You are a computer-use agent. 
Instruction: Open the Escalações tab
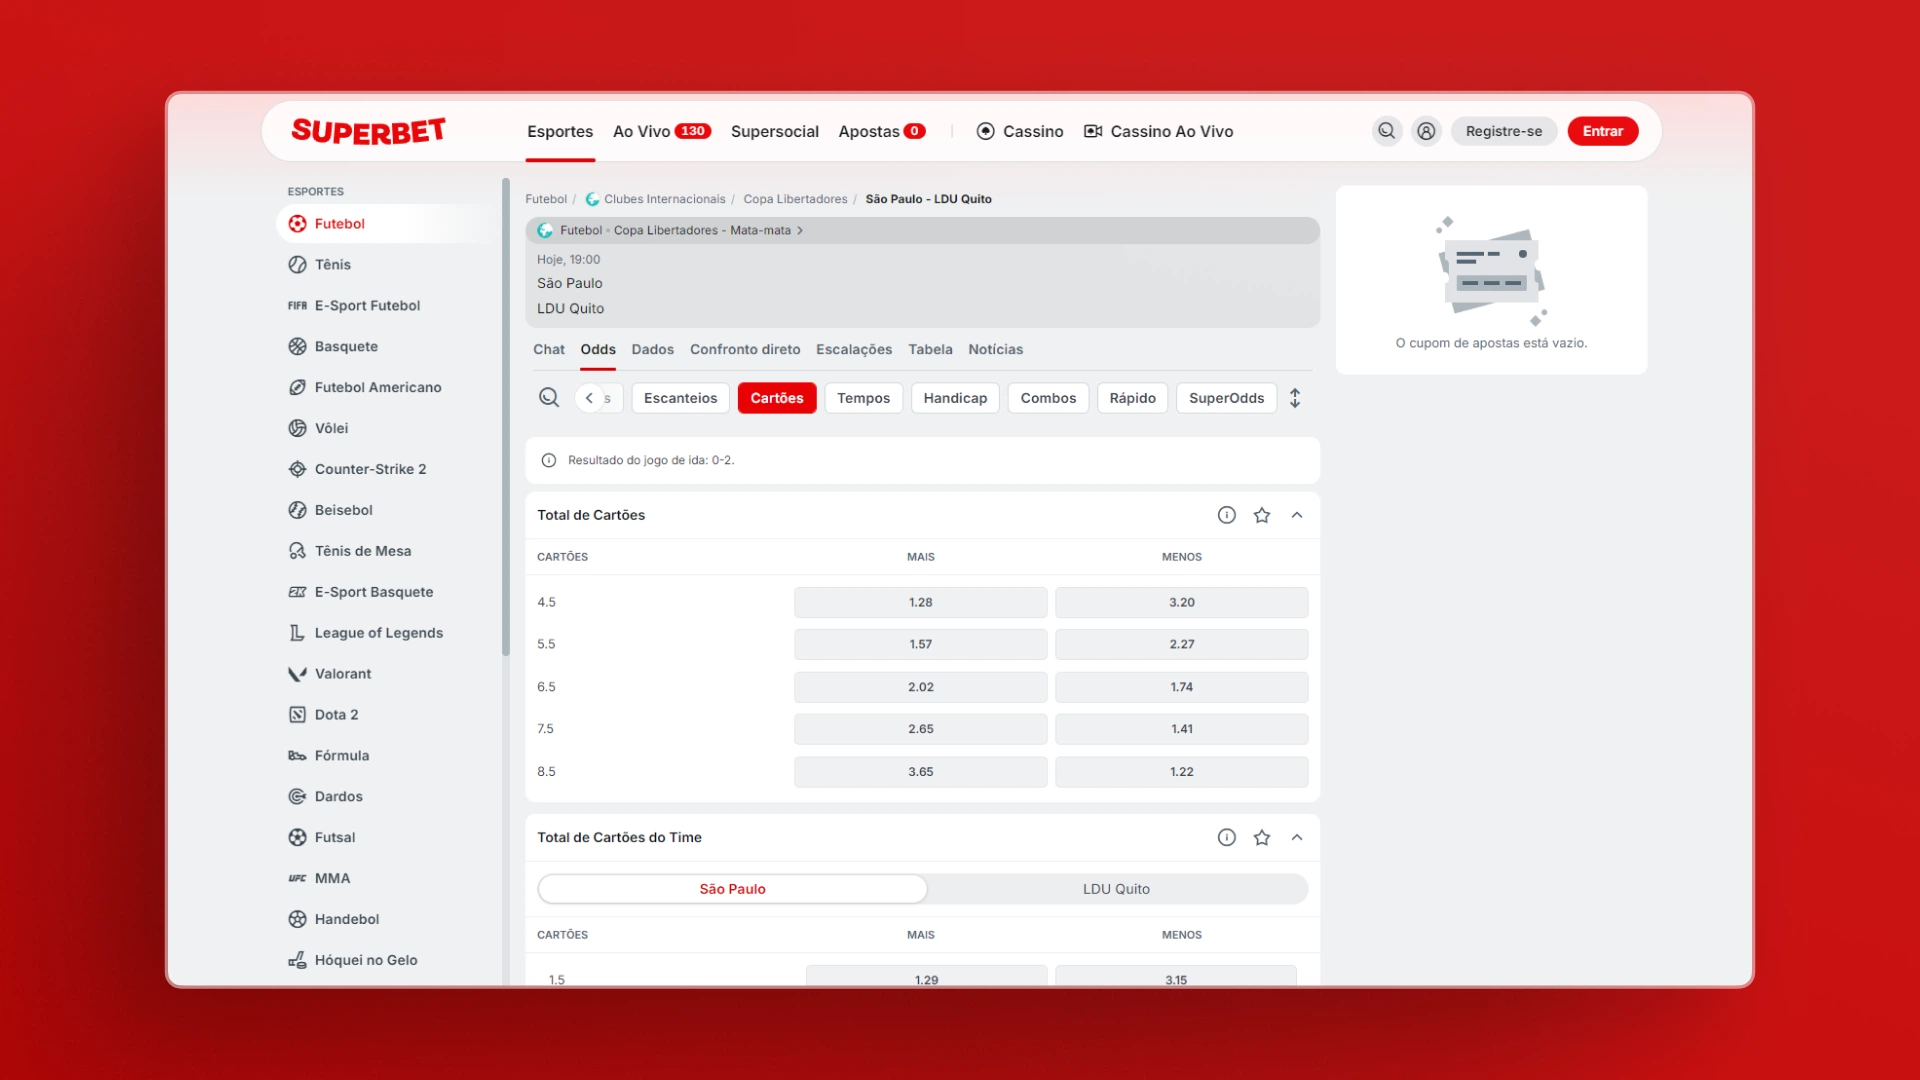[853, 349]
